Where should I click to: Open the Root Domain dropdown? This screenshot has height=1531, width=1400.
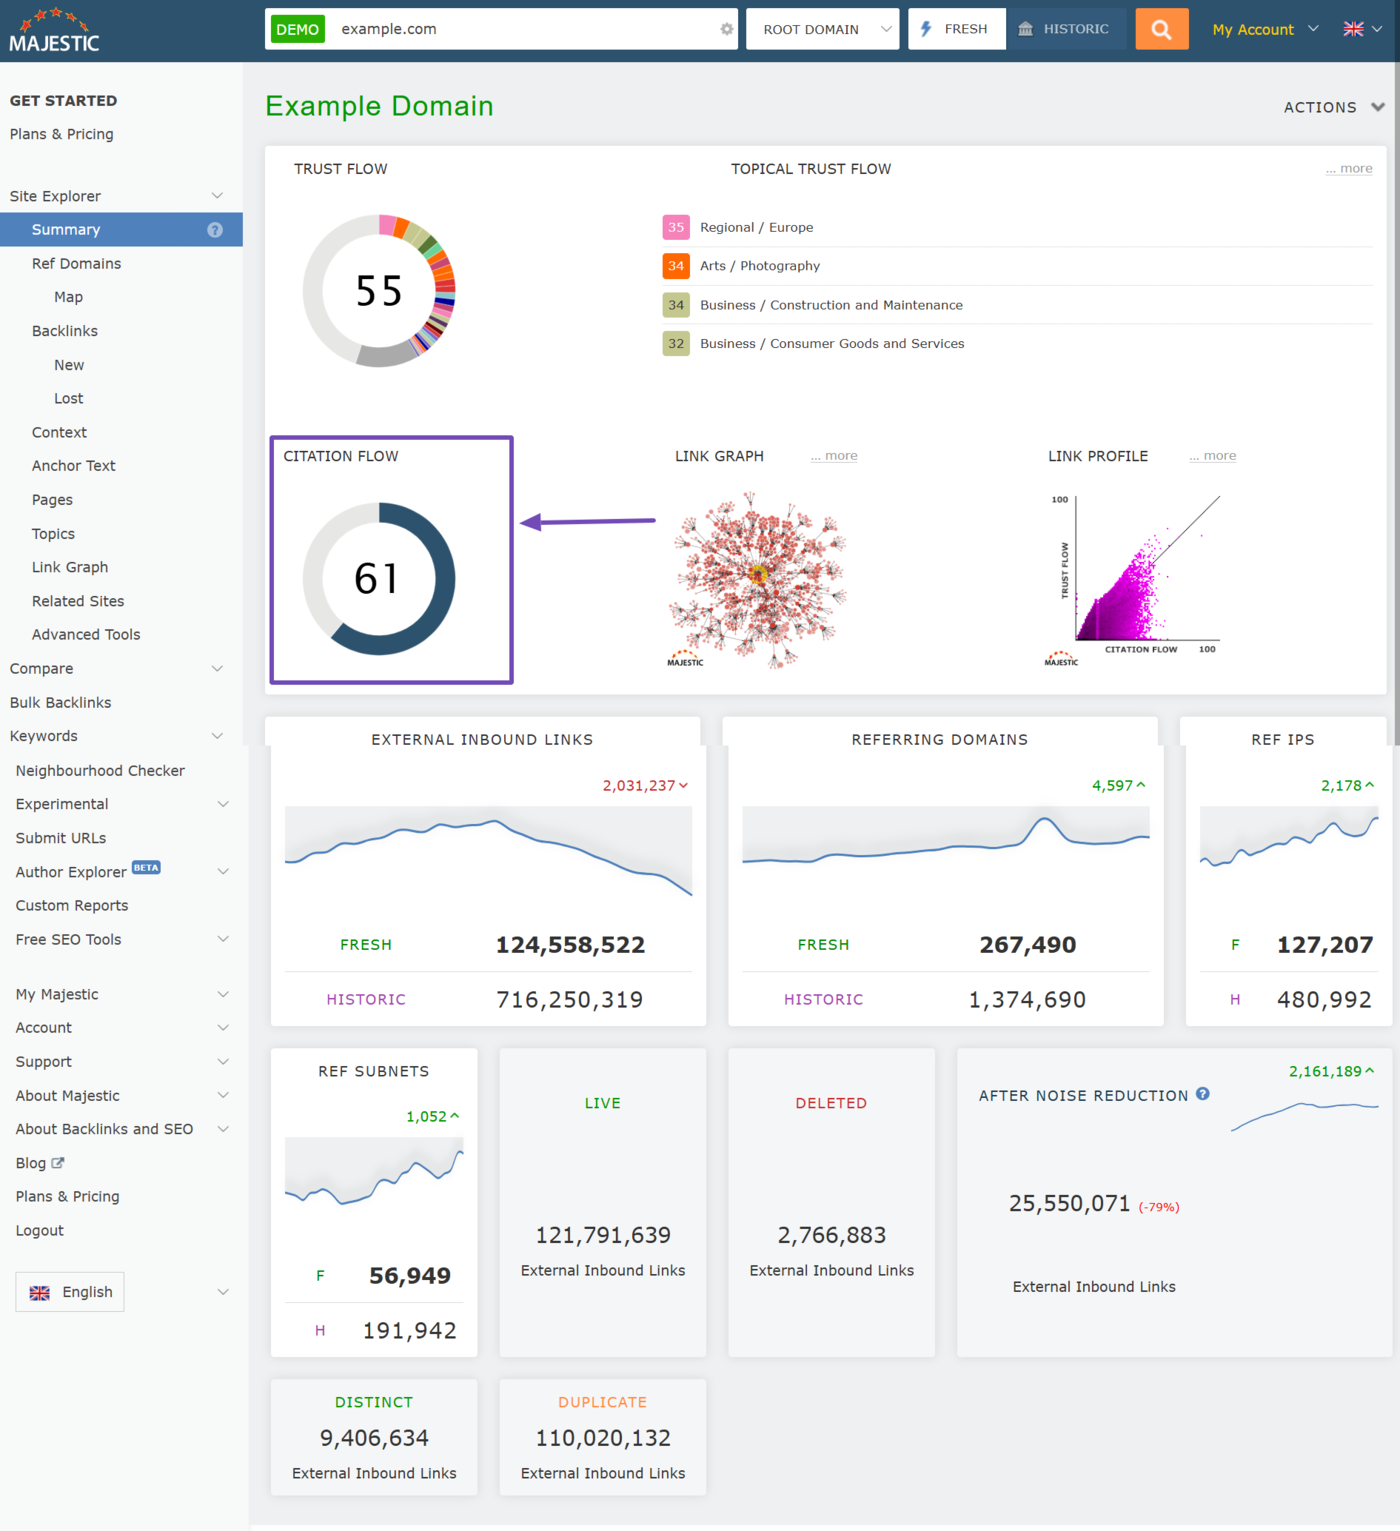tap(822, 29)
